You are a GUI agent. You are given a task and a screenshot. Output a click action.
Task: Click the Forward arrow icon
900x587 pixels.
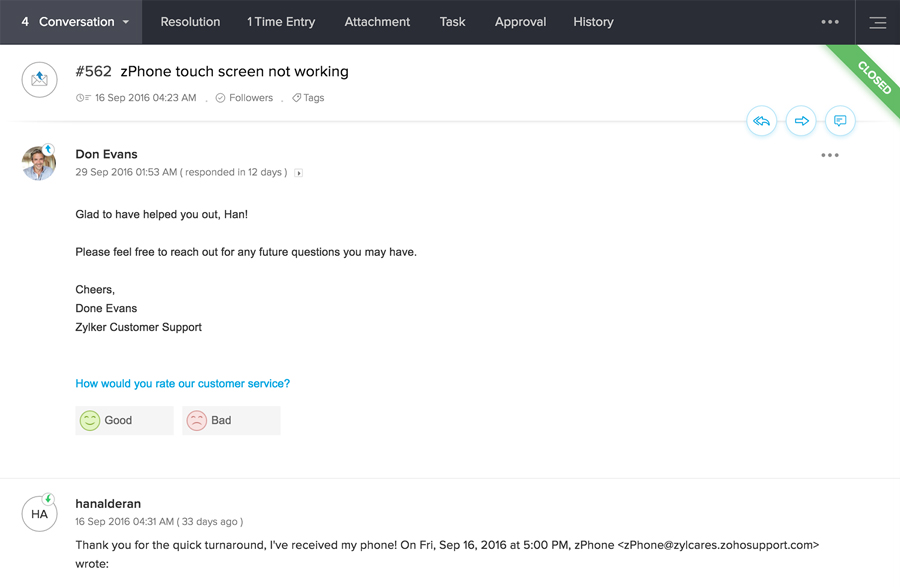[x=801, y=121]
